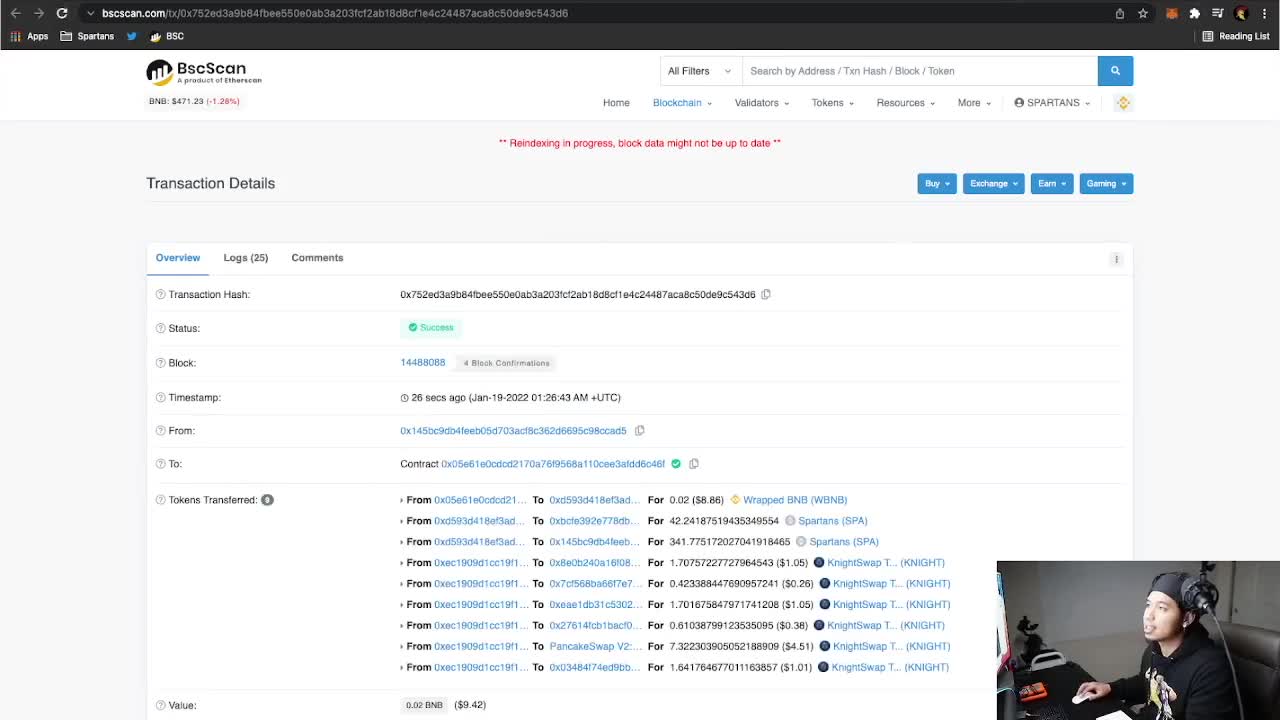Click the verified contract green check icon
This screenshot has width=1280, height=720.
point(676,464)
